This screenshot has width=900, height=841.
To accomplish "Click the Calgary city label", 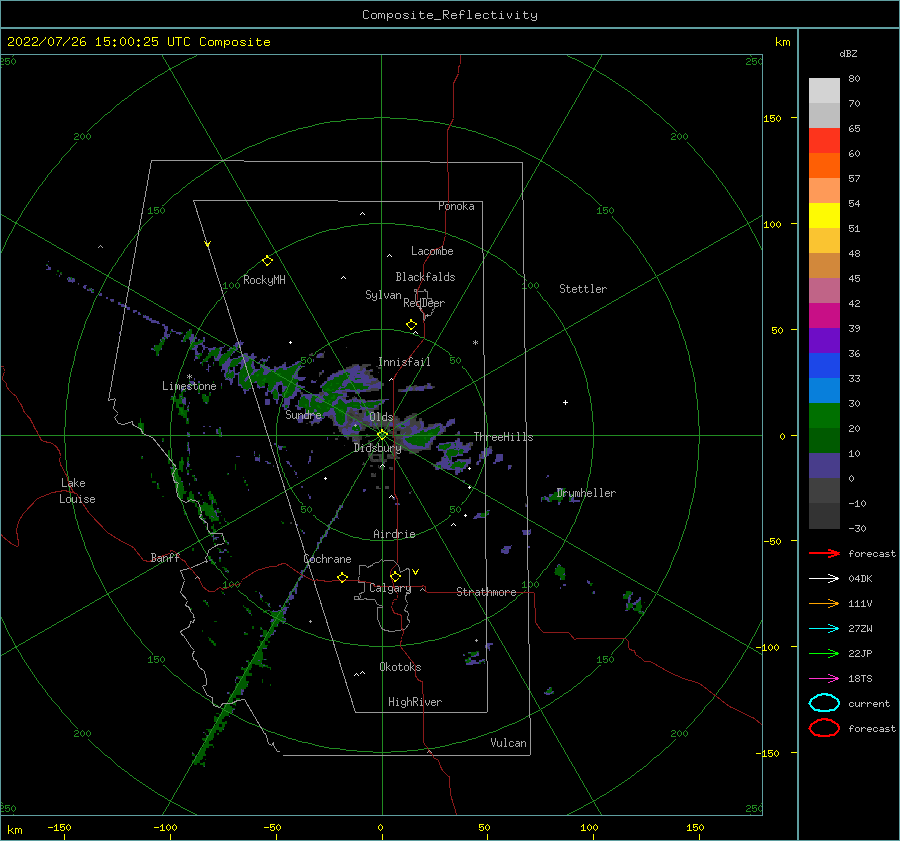I will click(x=390, y=588).
